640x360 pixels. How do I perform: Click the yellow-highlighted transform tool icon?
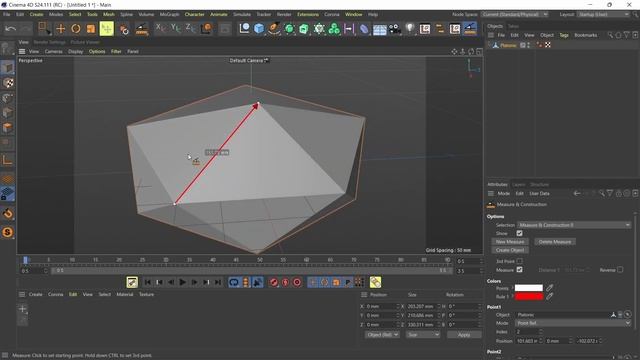coord(107,29)
